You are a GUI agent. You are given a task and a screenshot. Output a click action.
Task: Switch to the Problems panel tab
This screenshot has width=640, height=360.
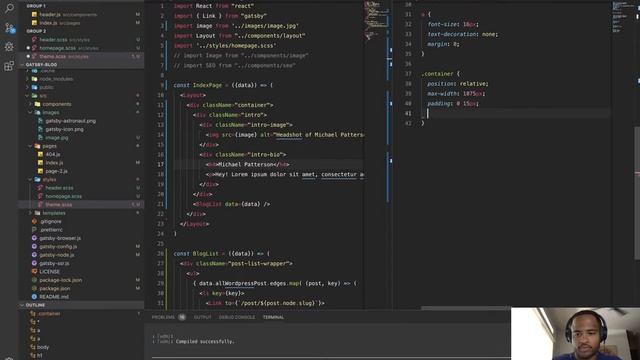[x=163, y=317]
